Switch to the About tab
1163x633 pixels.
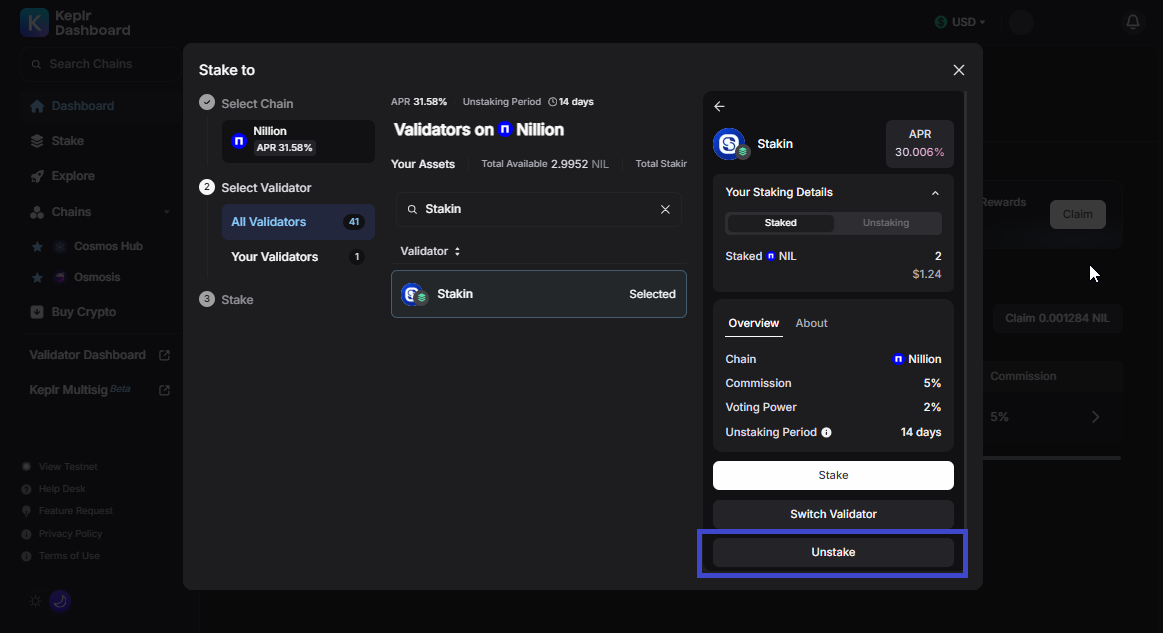(x=811, y=324)
